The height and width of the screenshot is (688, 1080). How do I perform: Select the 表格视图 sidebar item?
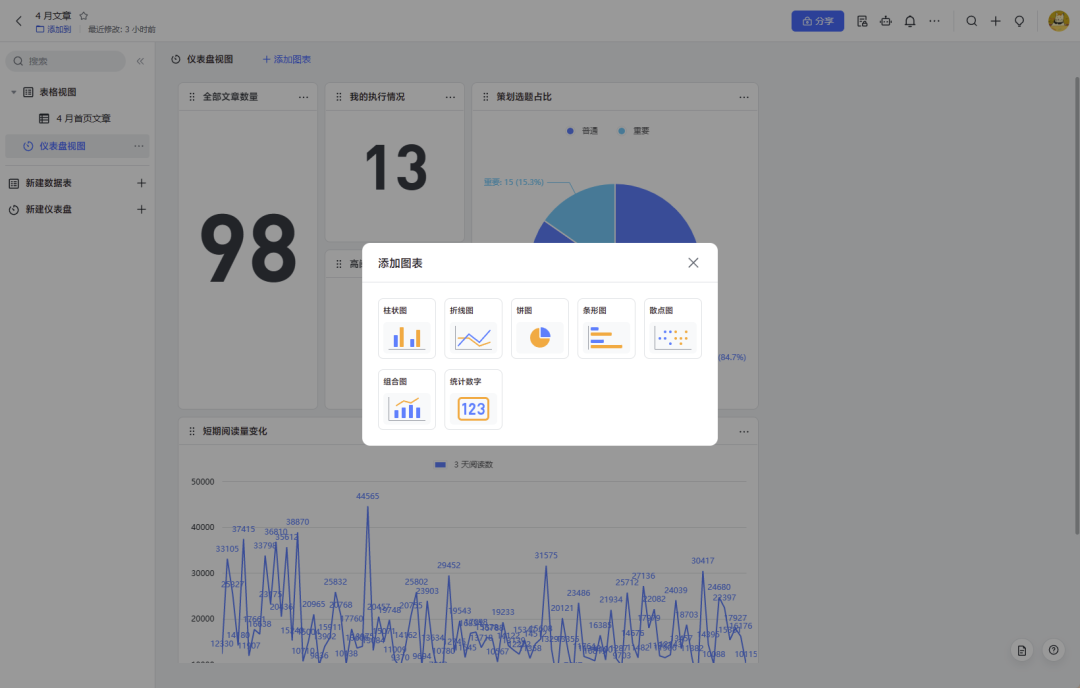(x=58, y=92)
